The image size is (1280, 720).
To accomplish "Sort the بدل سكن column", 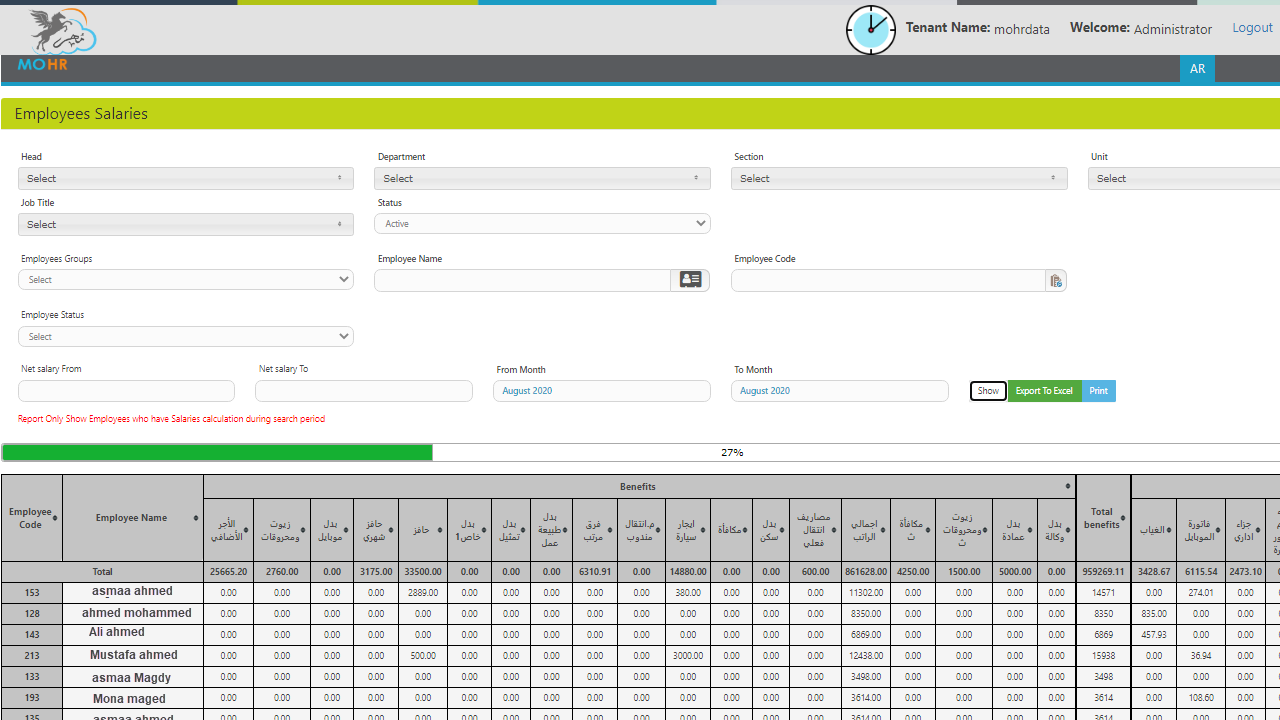I will pos(782,530).
